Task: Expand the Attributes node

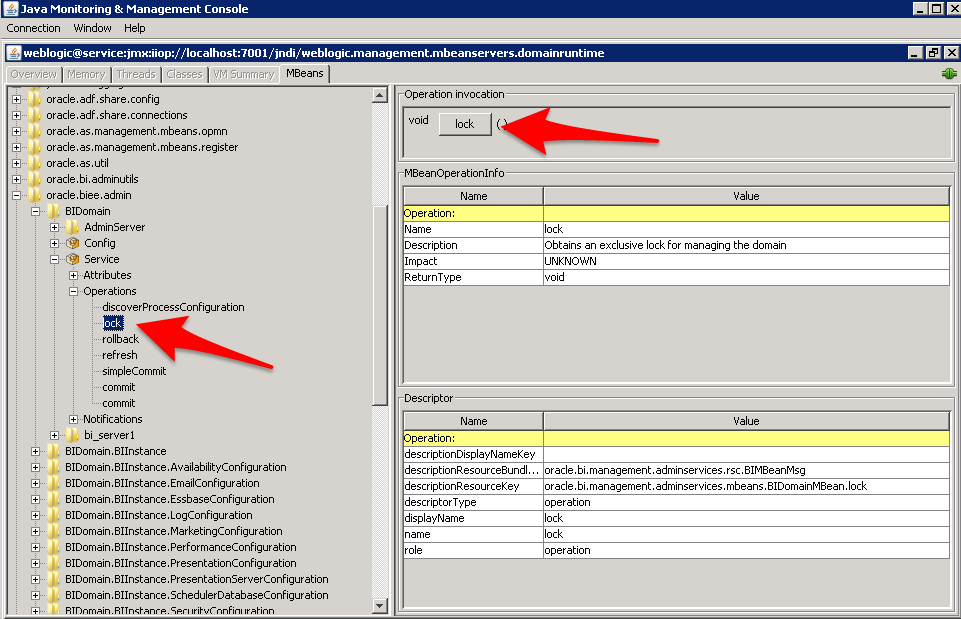Action: pos(74,275)
